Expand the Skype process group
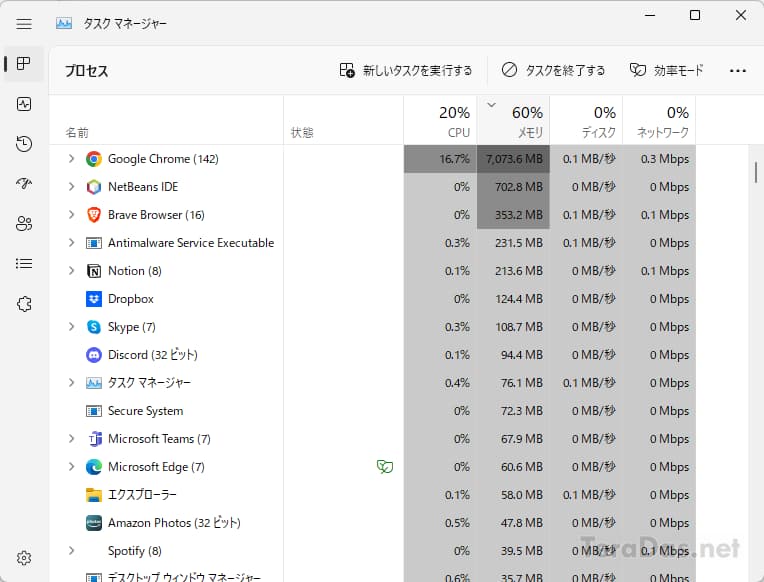The height and width of the screenshot is (582, 764). click(71, 327)
